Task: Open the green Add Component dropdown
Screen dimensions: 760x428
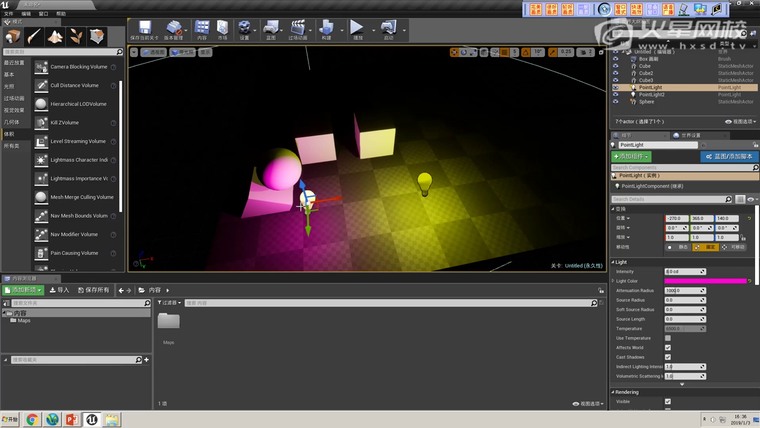Action: click(631, 156)
